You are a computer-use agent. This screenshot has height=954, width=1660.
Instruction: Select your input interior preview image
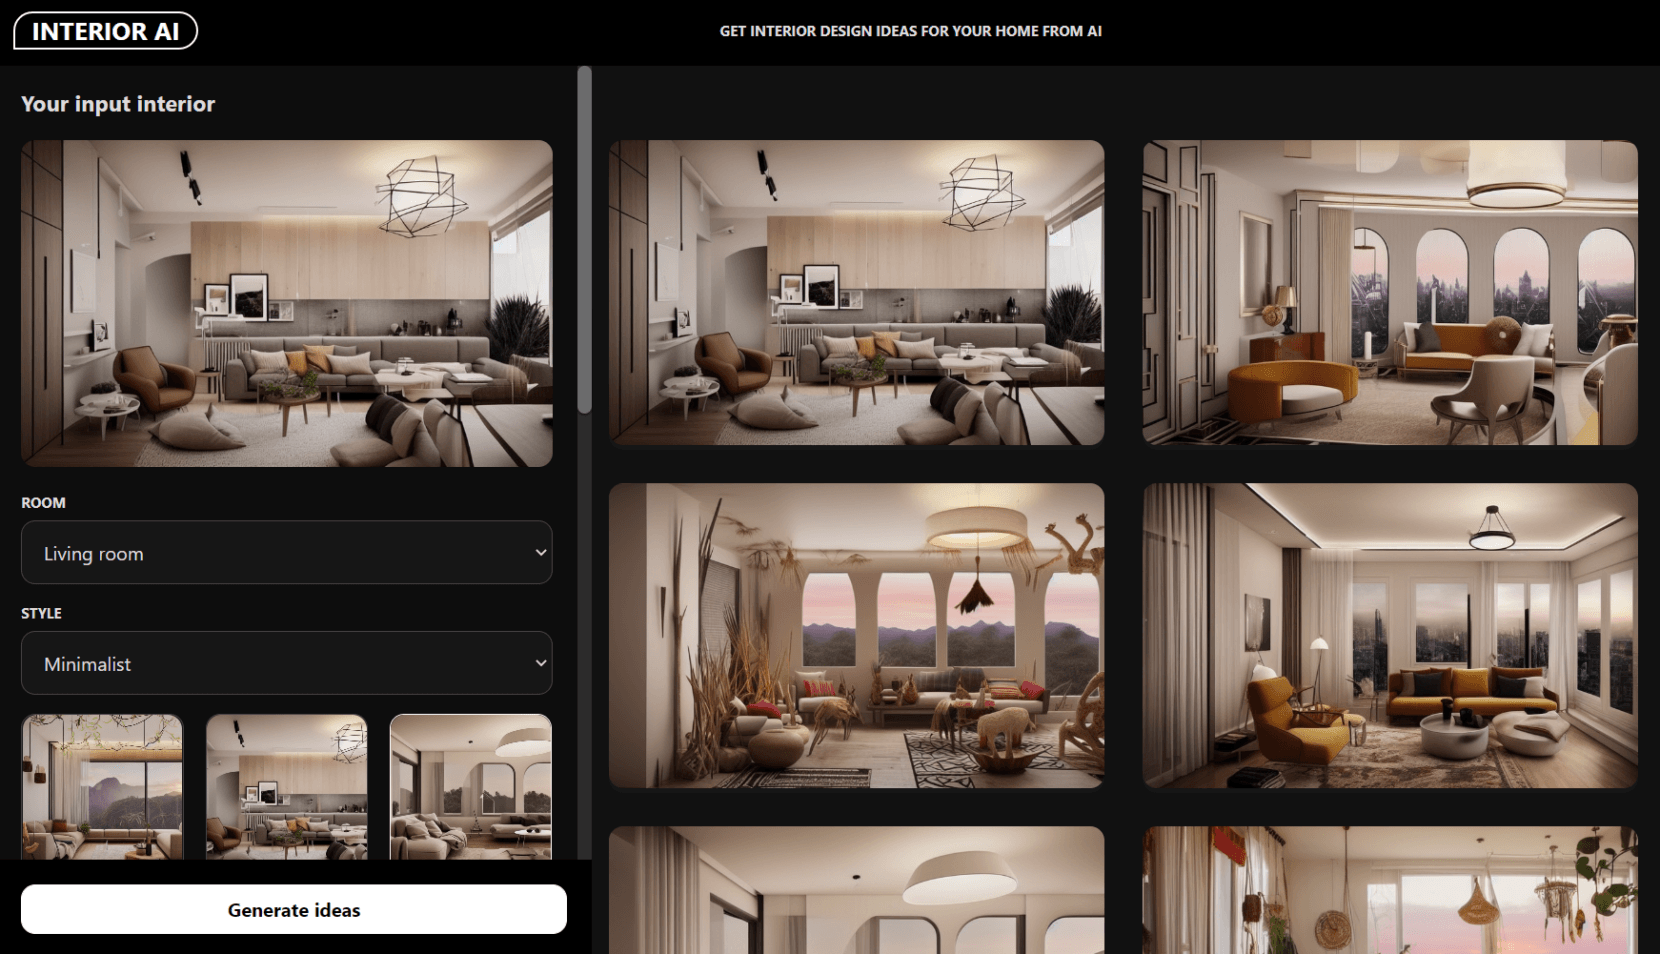[287, 303]
